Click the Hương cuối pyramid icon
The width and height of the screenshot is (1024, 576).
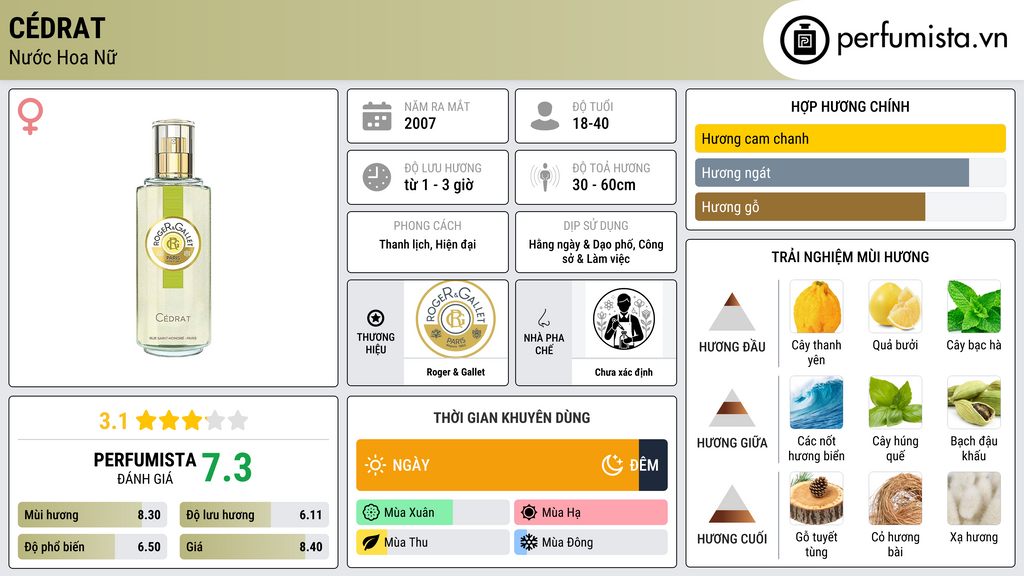point(732,504)
